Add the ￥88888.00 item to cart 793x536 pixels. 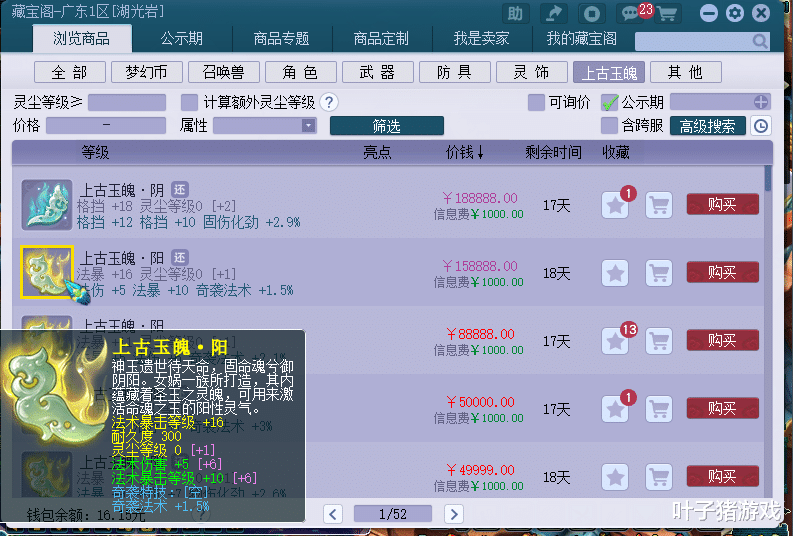click(659, 341)
